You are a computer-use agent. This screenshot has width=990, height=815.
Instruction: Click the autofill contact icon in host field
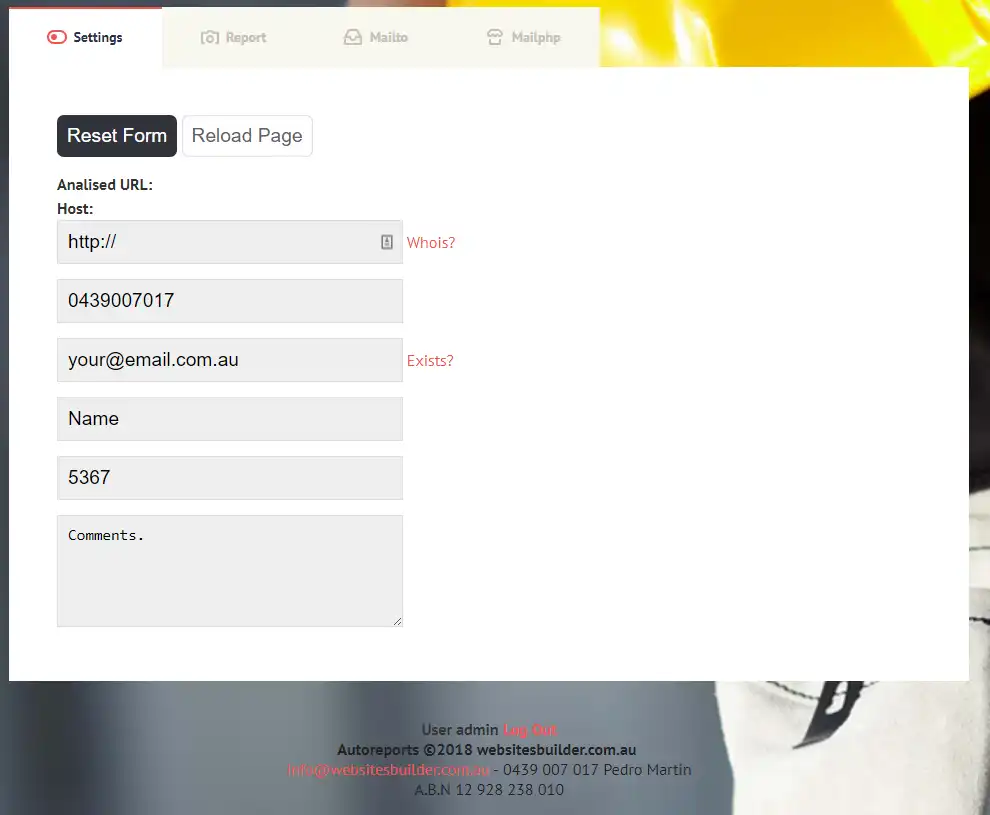[x=387, y=242]
